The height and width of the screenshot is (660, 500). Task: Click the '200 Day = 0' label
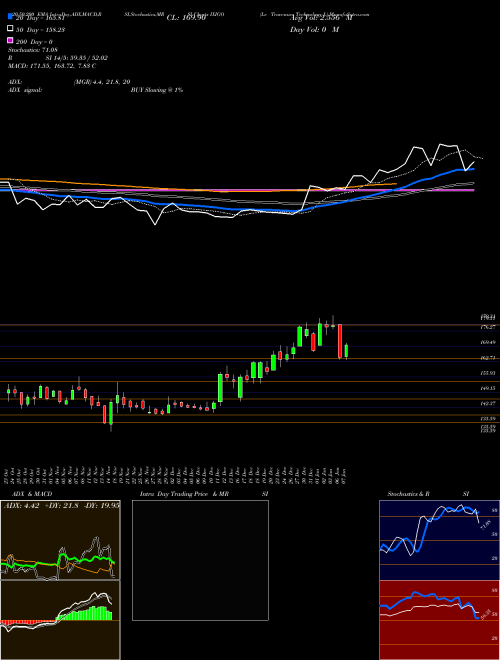click(x=34, y=42)
